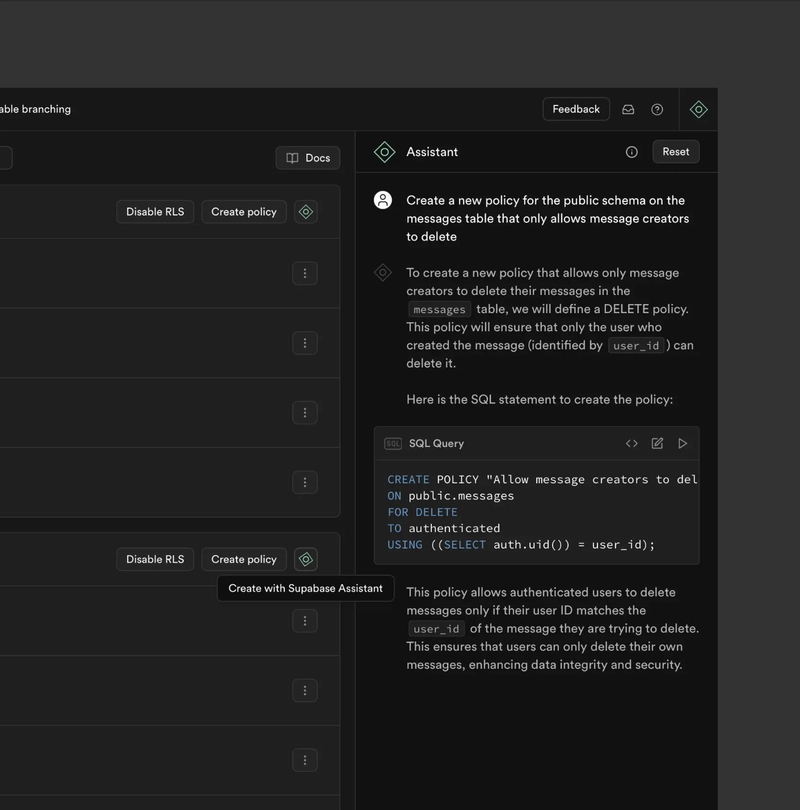Open the Supabase Assistant icon in top bar
Screen dimensions: 800x810
point(698,110)
